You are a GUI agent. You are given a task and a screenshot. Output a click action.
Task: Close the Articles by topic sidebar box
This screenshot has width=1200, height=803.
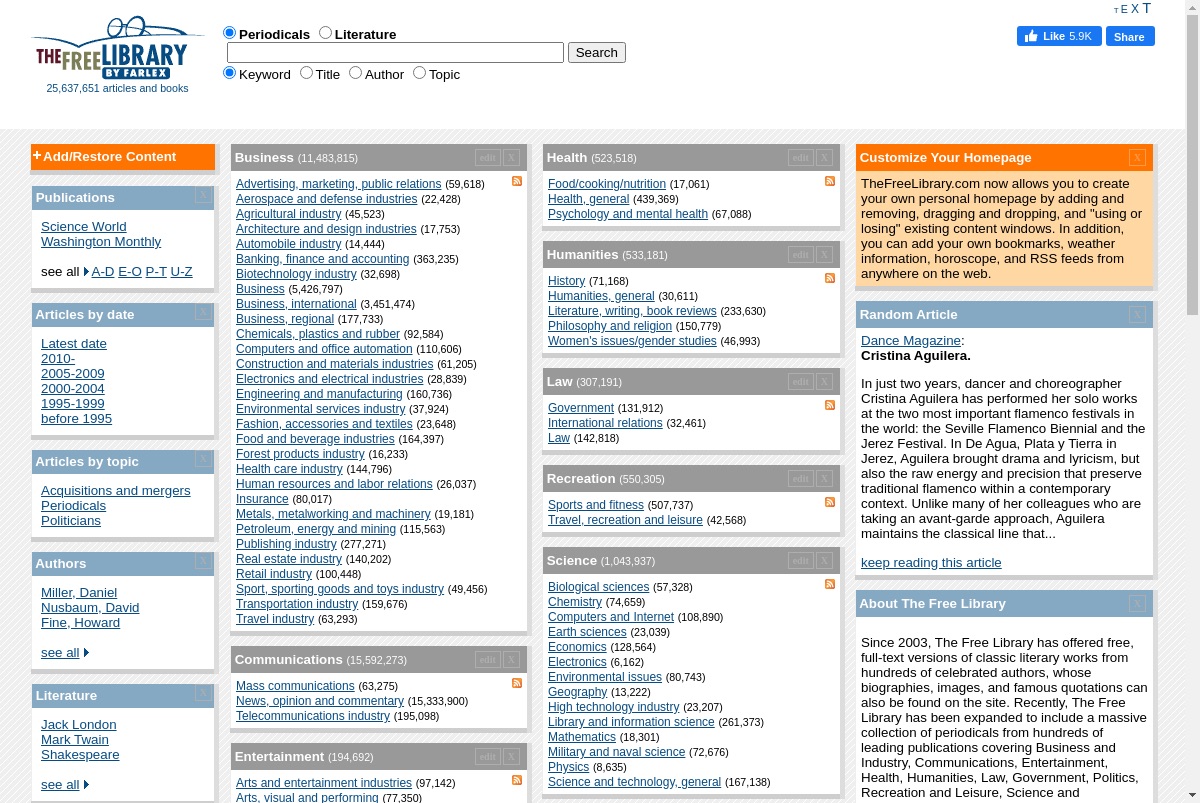(x=203, y=459)
